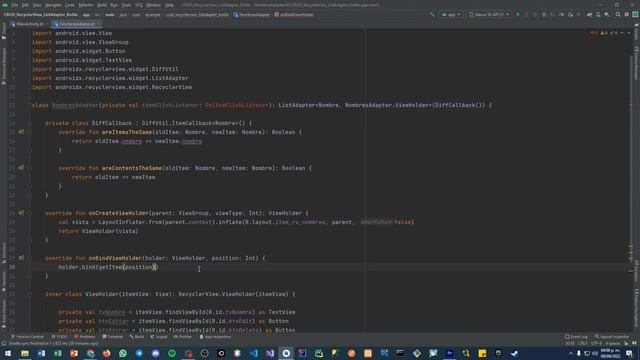Image resolution: width=640 pixels, height=360 pixels.
Task: Click override gutter icon beside areItemsTheSame
Action: point(21,132)
